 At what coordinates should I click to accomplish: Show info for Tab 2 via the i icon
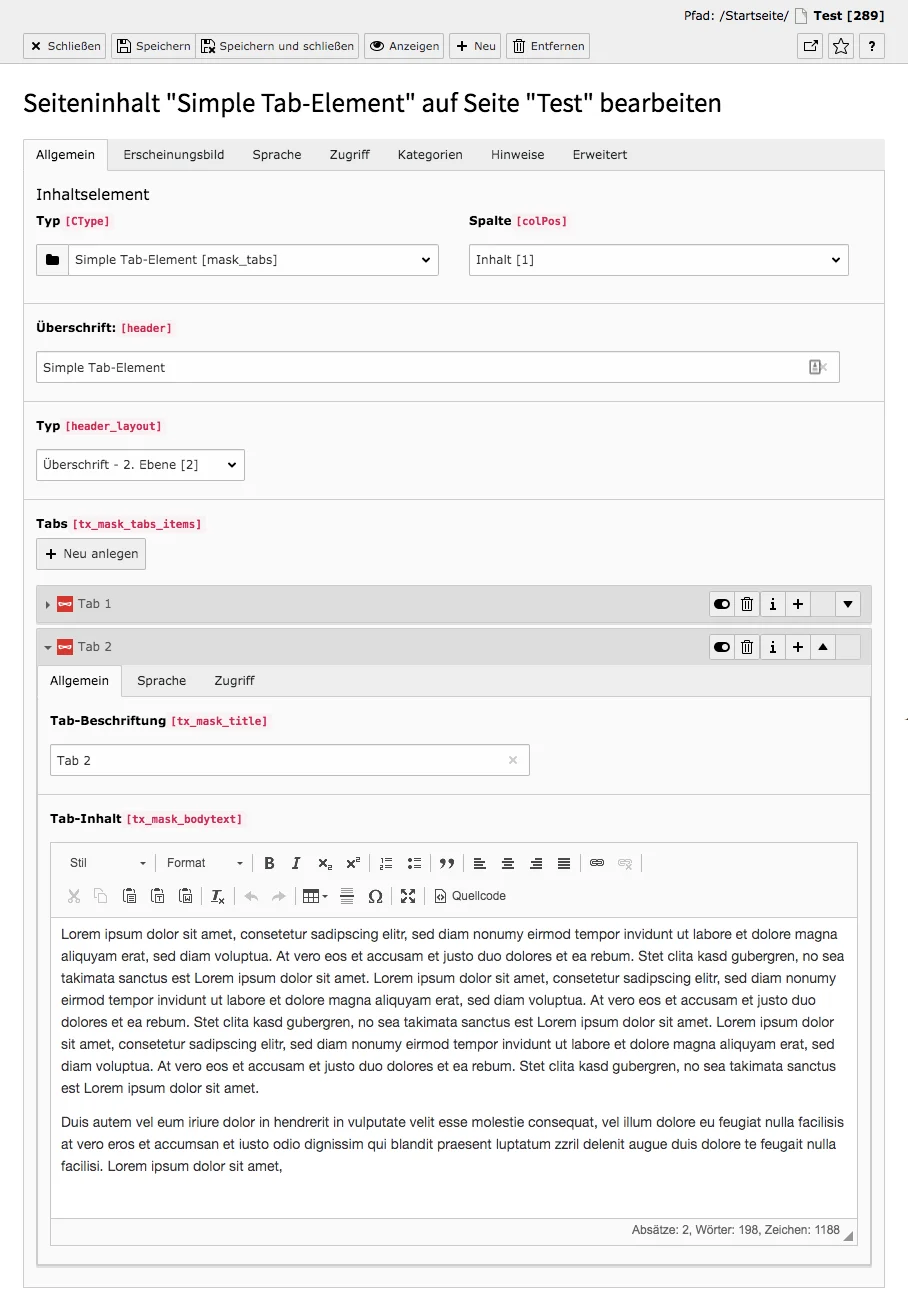(x=771, y=647)
